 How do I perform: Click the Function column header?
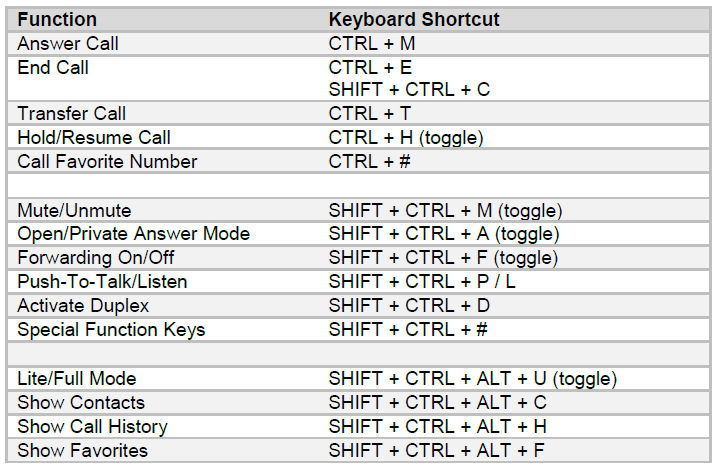pos(57,20)
